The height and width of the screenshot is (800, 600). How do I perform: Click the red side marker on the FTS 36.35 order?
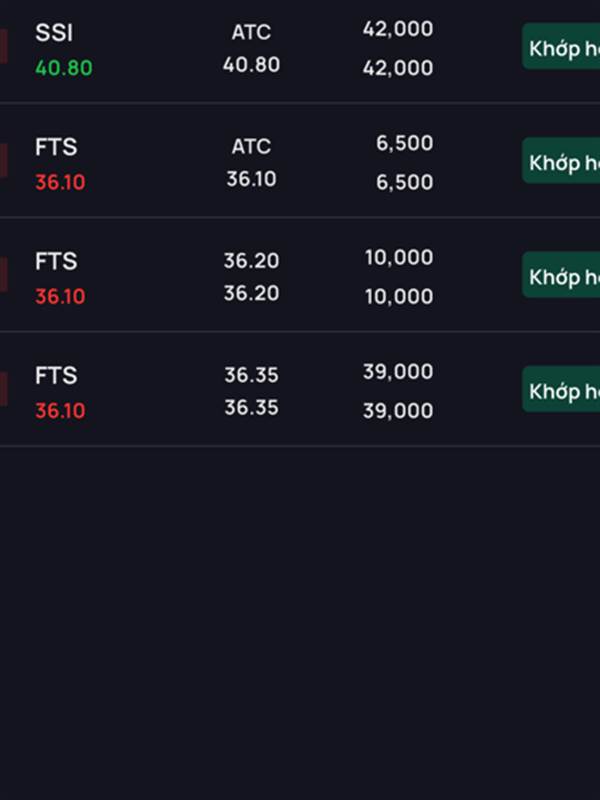click(4, 388)
